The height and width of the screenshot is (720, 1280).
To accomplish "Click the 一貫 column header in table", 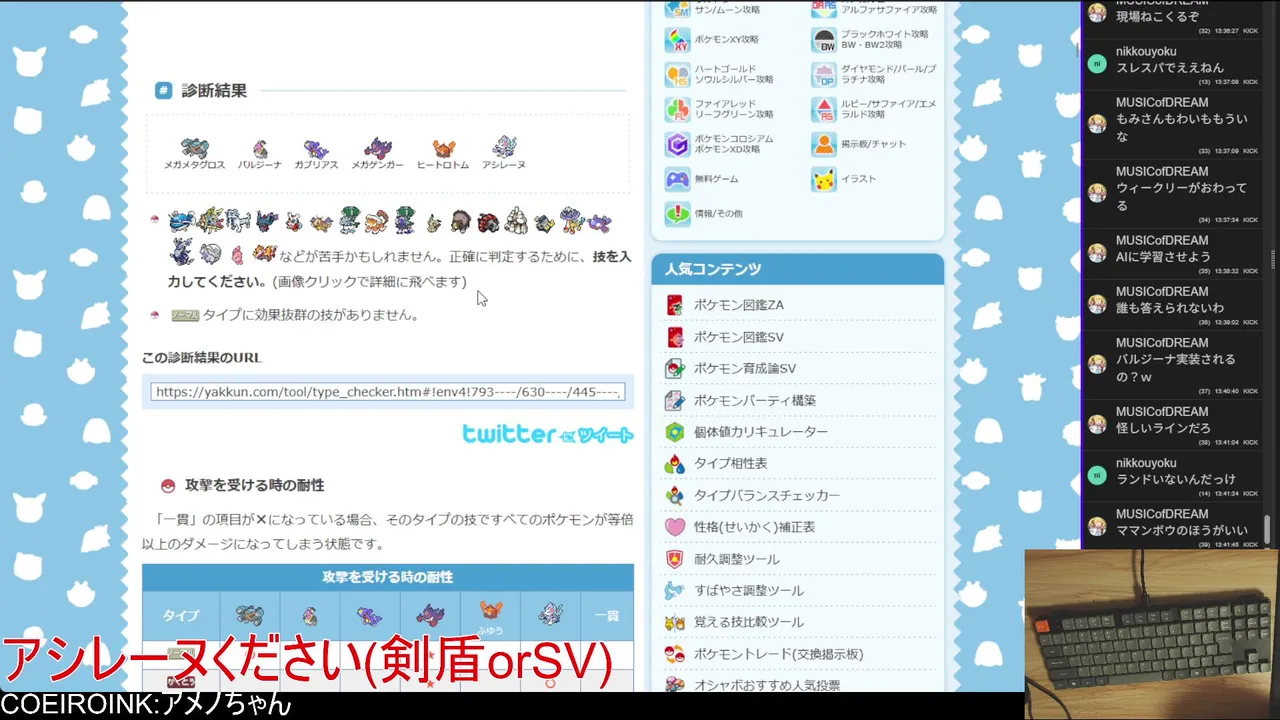I will point(607,616).
